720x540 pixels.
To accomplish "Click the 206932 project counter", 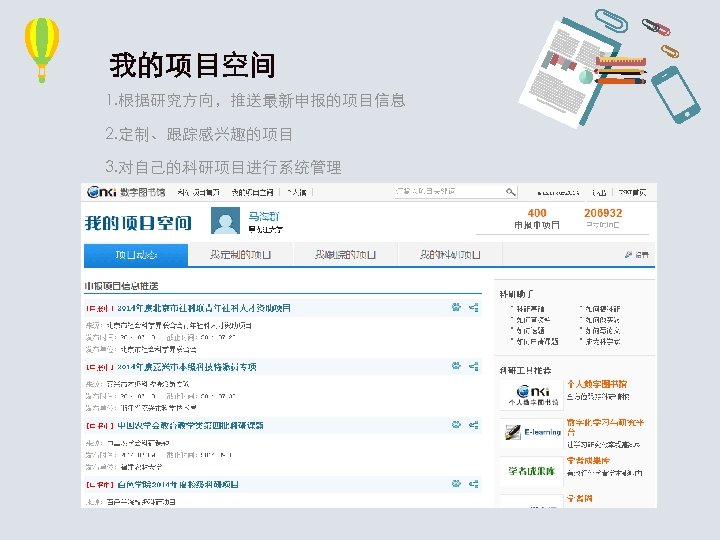I will (603, 219).
